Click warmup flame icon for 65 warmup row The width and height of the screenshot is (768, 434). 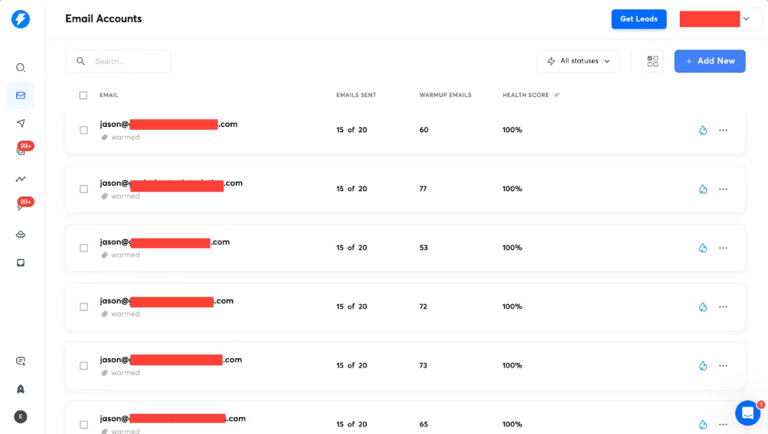click(703, 425)
